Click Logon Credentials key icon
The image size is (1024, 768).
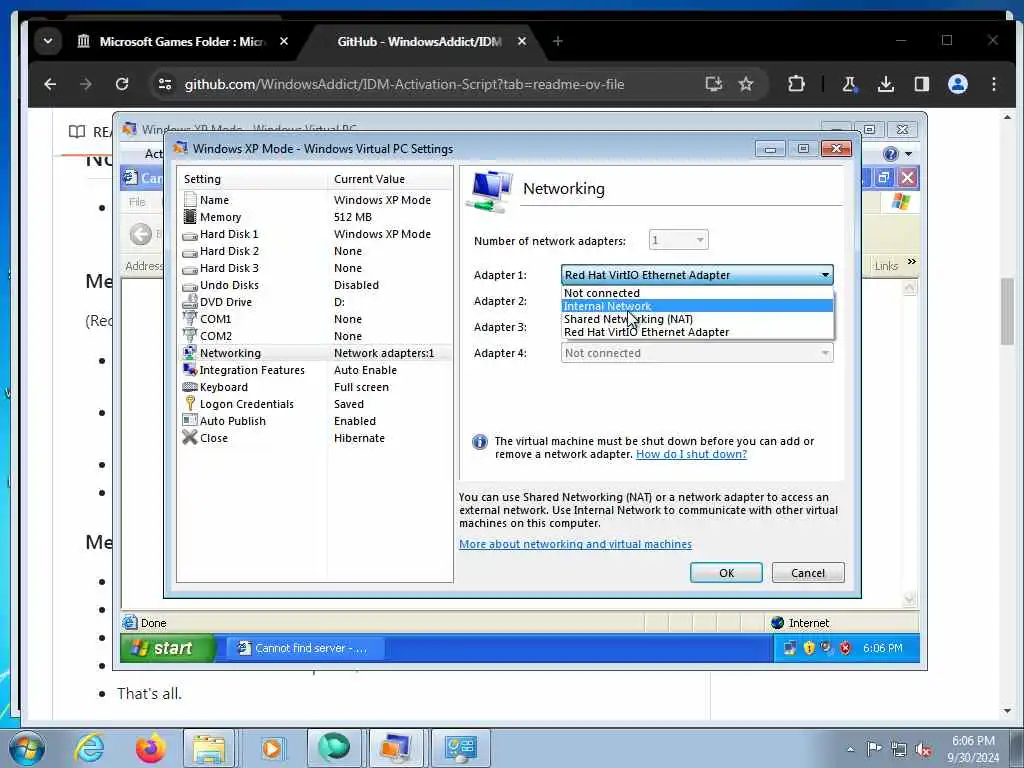pos(189,404)
